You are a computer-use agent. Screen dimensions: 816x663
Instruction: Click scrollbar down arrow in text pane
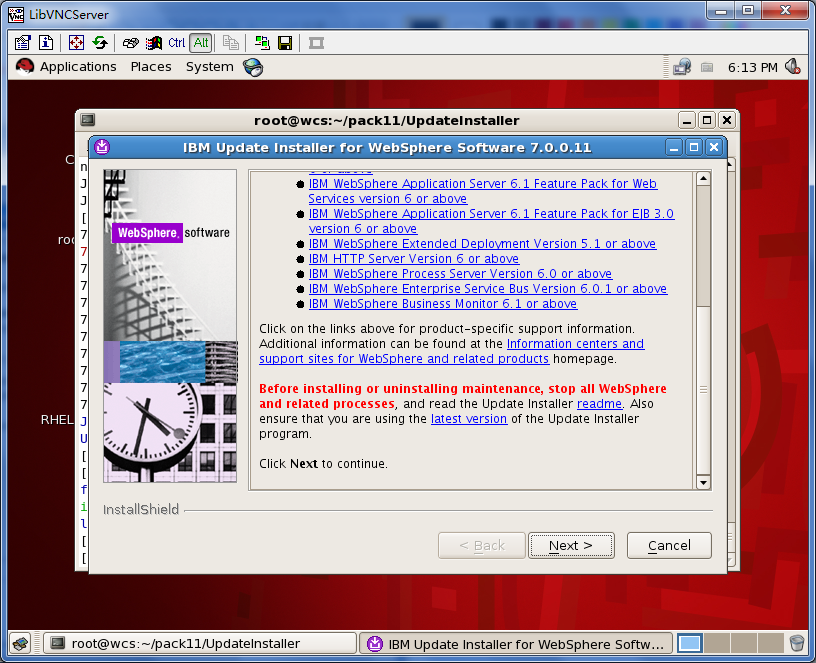pyautogui.click(x=703, y=482)
